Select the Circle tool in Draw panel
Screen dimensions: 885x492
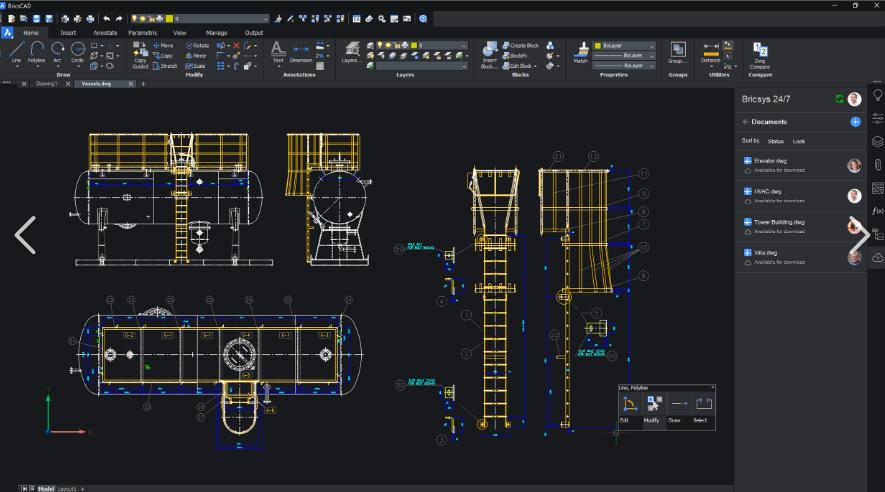click(x=77, y=51)
